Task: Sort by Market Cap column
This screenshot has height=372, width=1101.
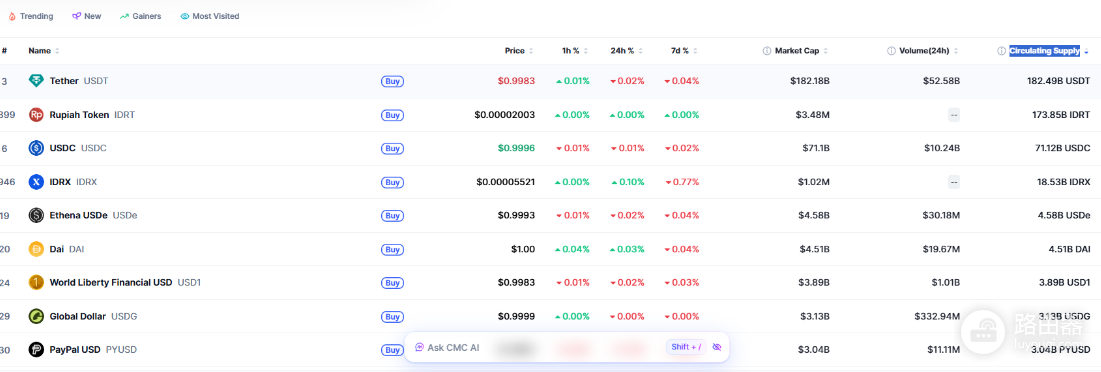Action: (801, 51)
